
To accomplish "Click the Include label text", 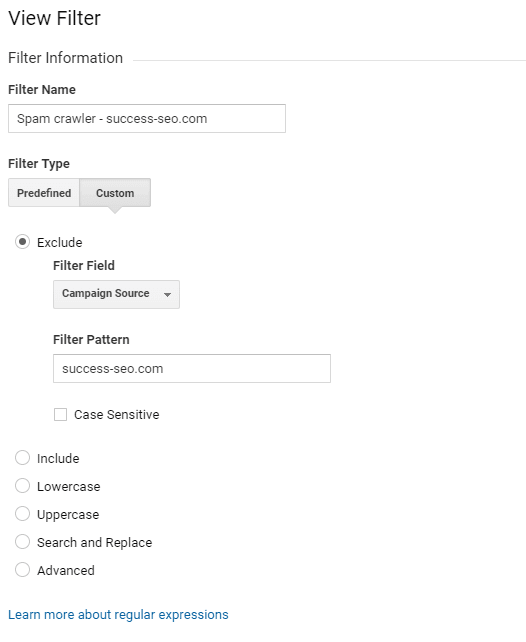I will click(58, 459).
